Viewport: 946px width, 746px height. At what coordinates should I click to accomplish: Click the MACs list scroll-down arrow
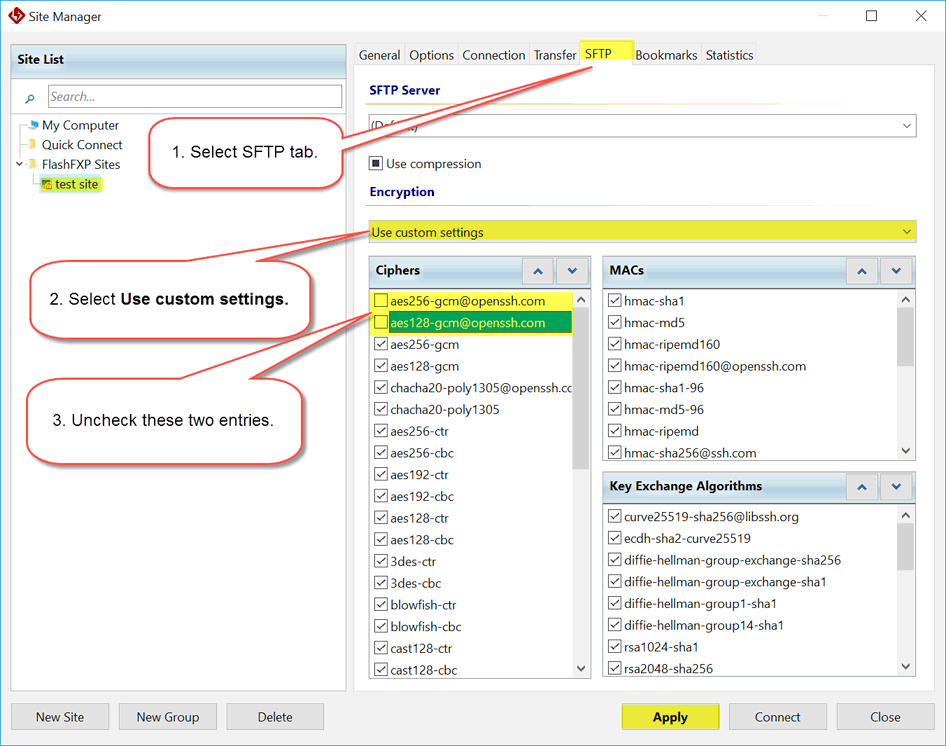(x=905, y=450)
